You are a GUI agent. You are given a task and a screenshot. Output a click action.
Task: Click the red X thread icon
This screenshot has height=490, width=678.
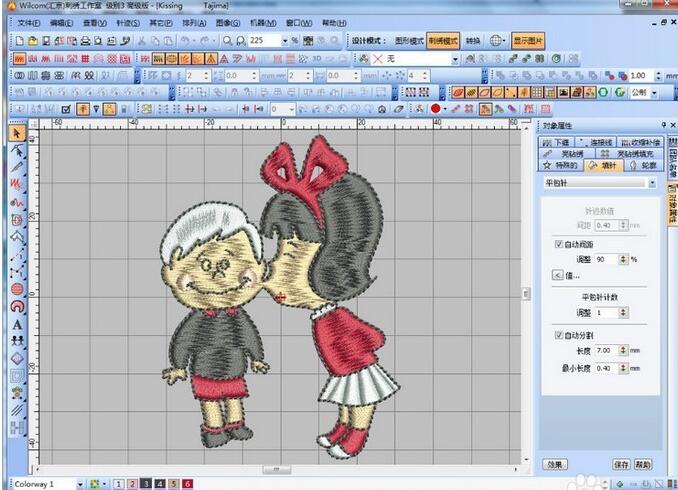(x=377, y=58)
